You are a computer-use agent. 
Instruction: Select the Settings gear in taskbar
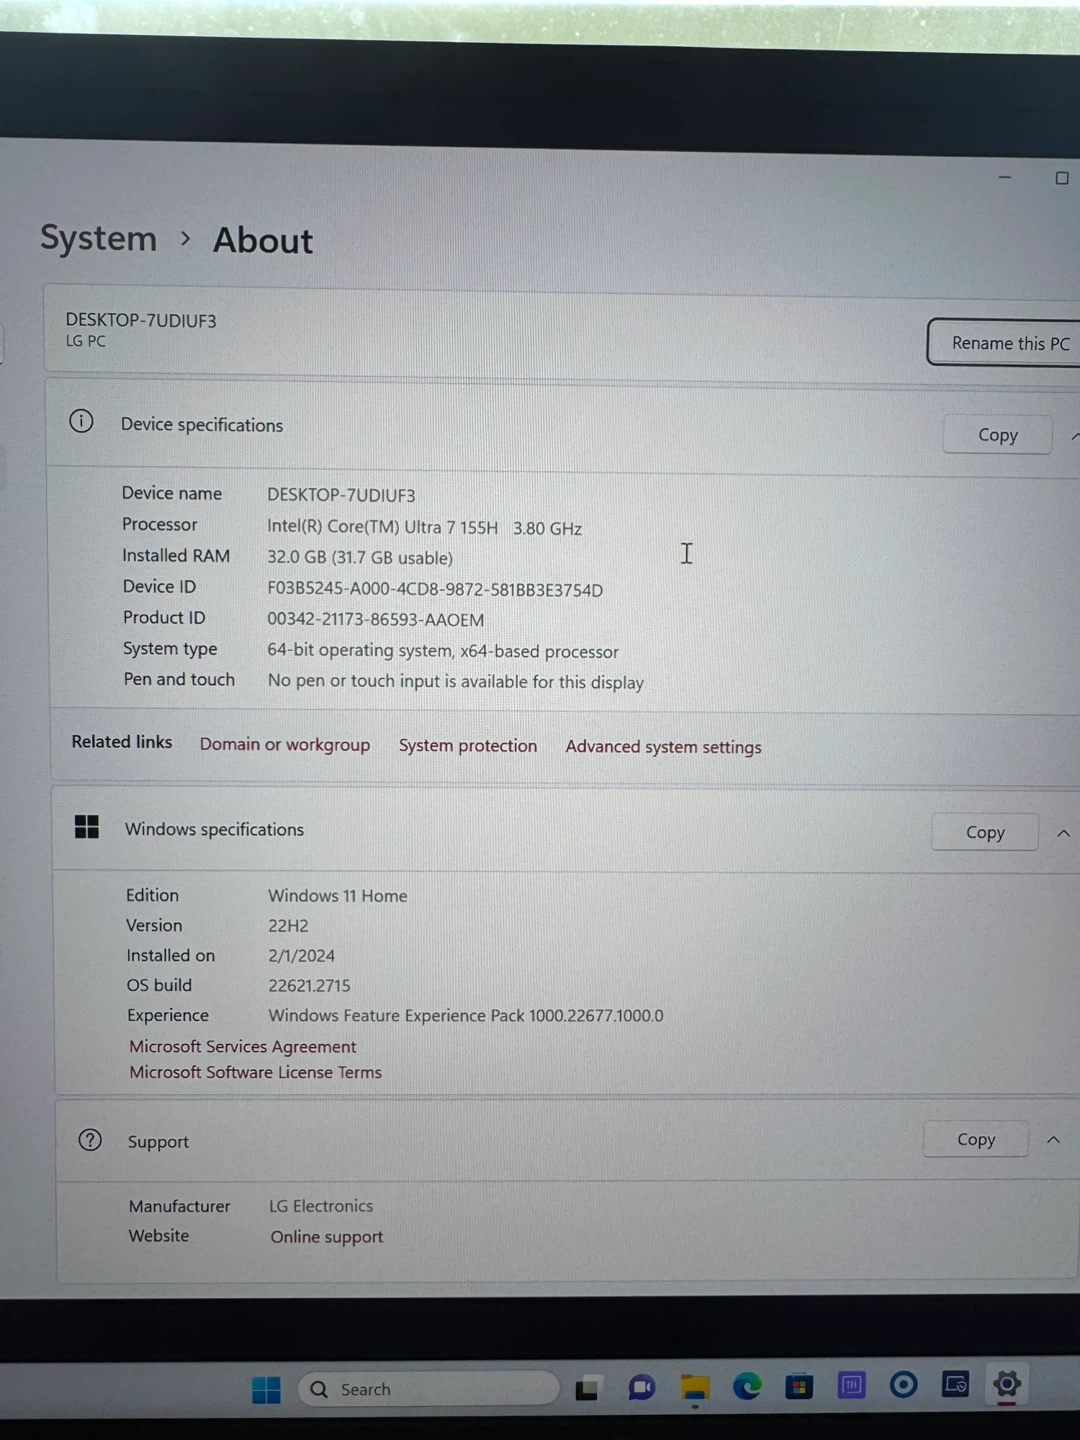coord(1007,1384)
